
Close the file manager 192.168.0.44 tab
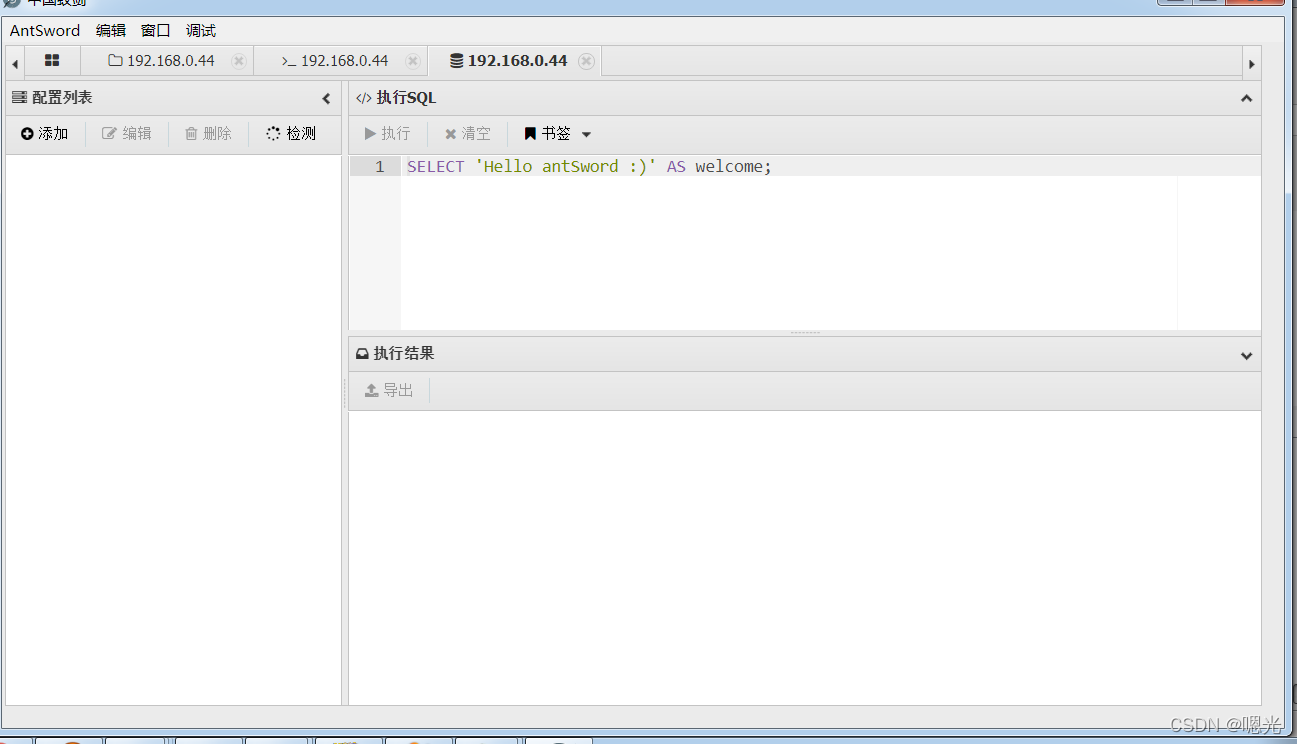[x=238, y=61]
